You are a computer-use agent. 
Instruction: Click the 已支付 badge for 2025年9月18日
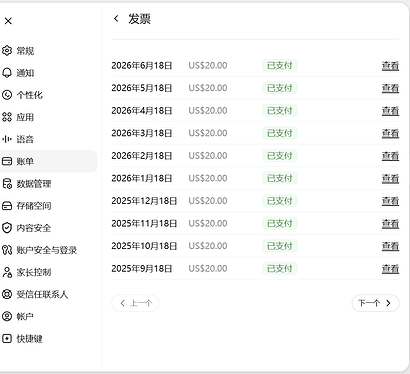pyautogui.click(x=280, y=268)
